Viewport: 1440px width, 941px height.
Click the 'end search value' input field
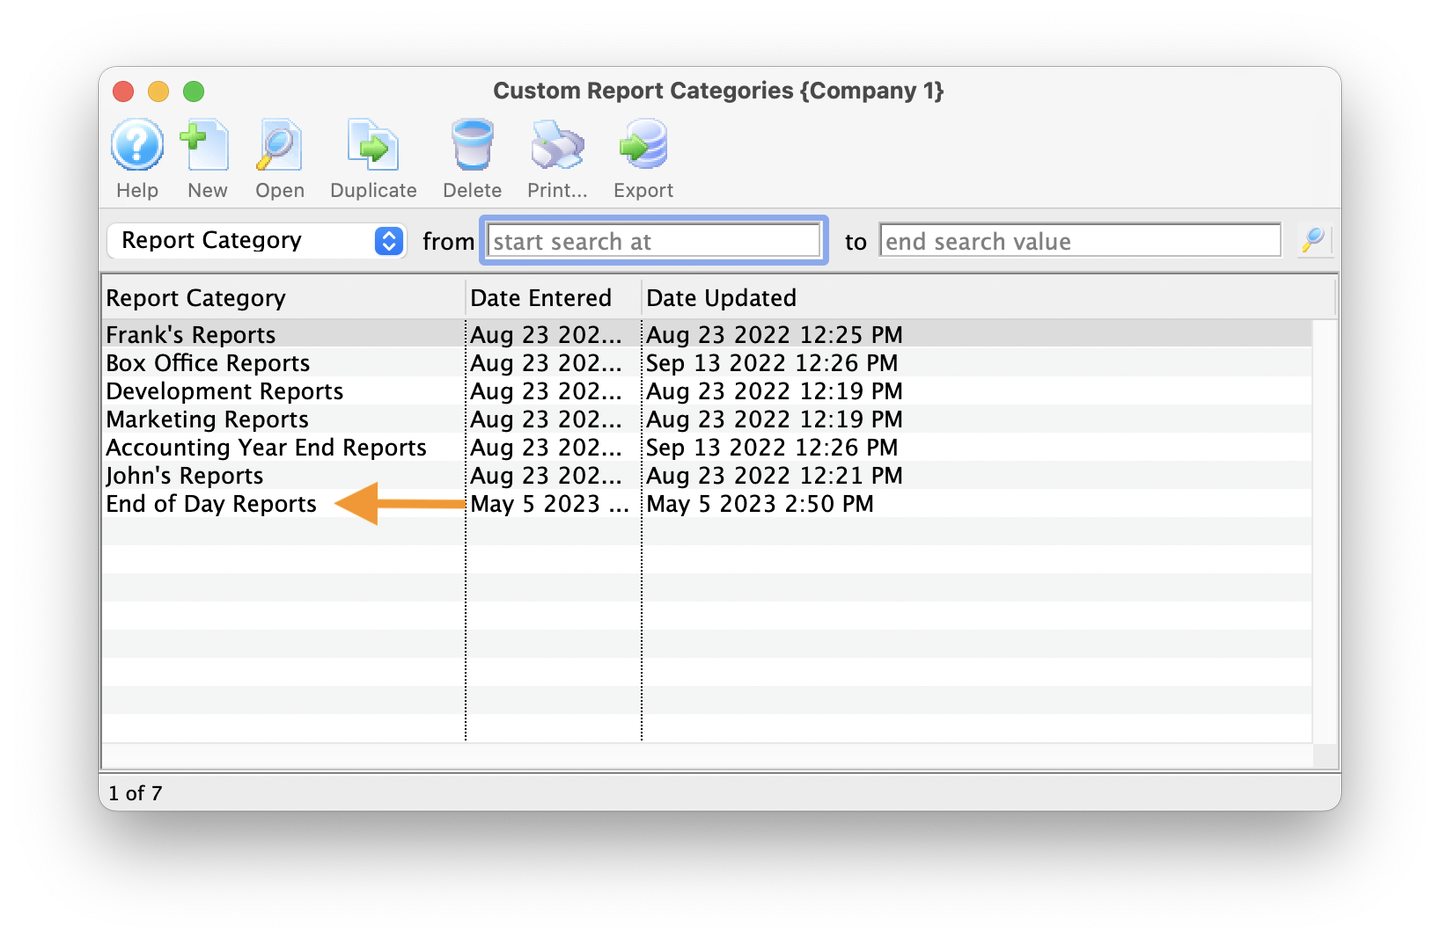click(x=1080, y=241)
